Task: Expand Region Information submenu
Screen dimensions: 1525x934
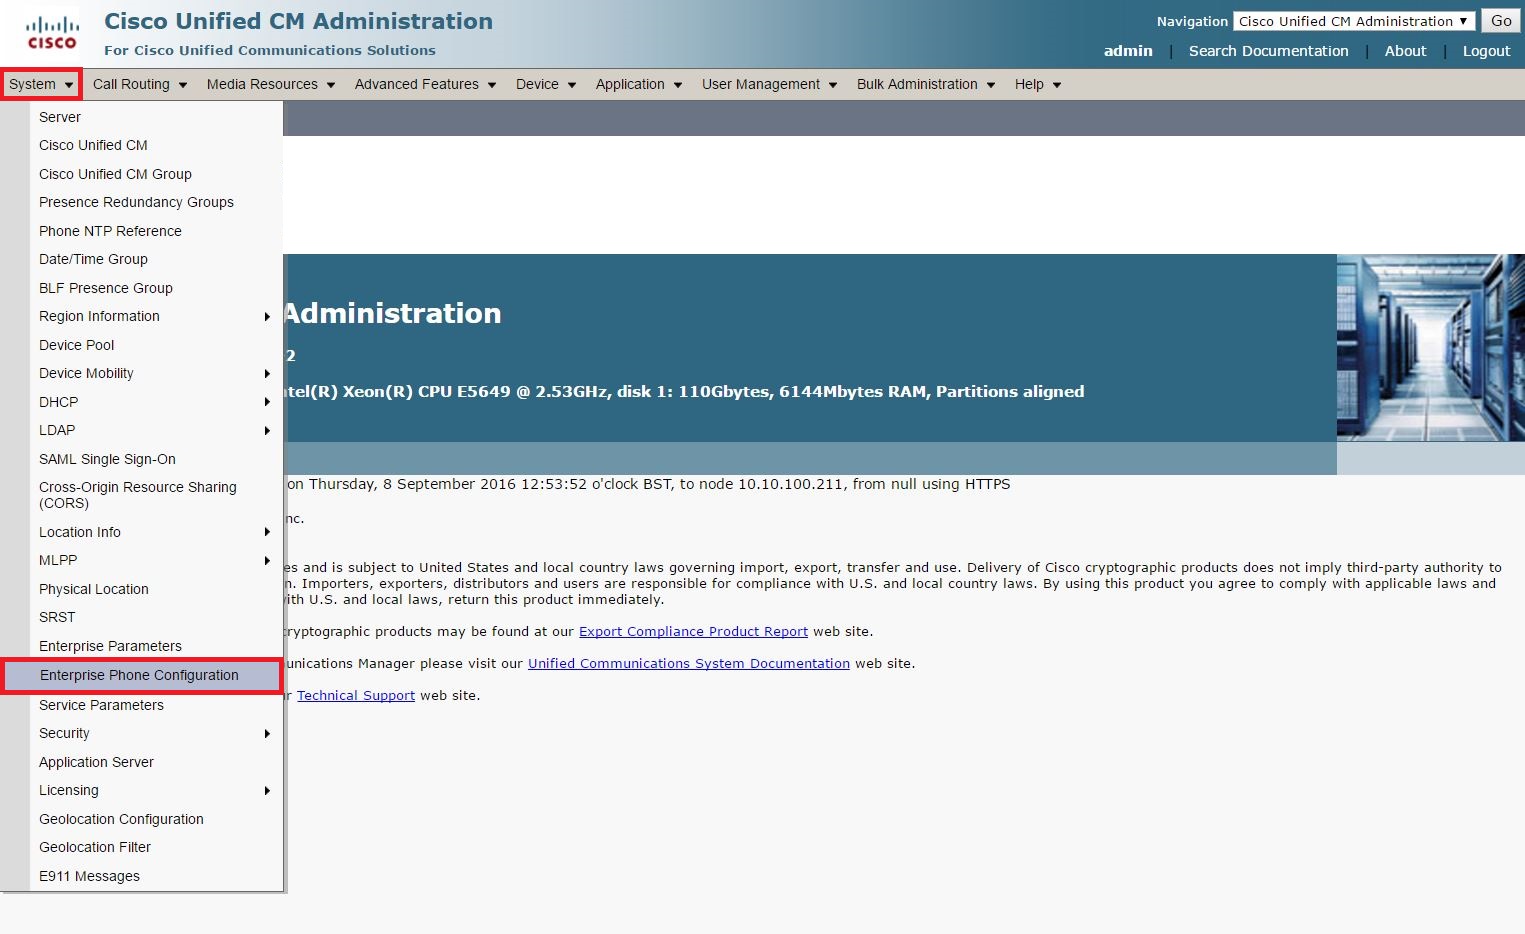Action: pyautogui.click(x=156, y=316)
